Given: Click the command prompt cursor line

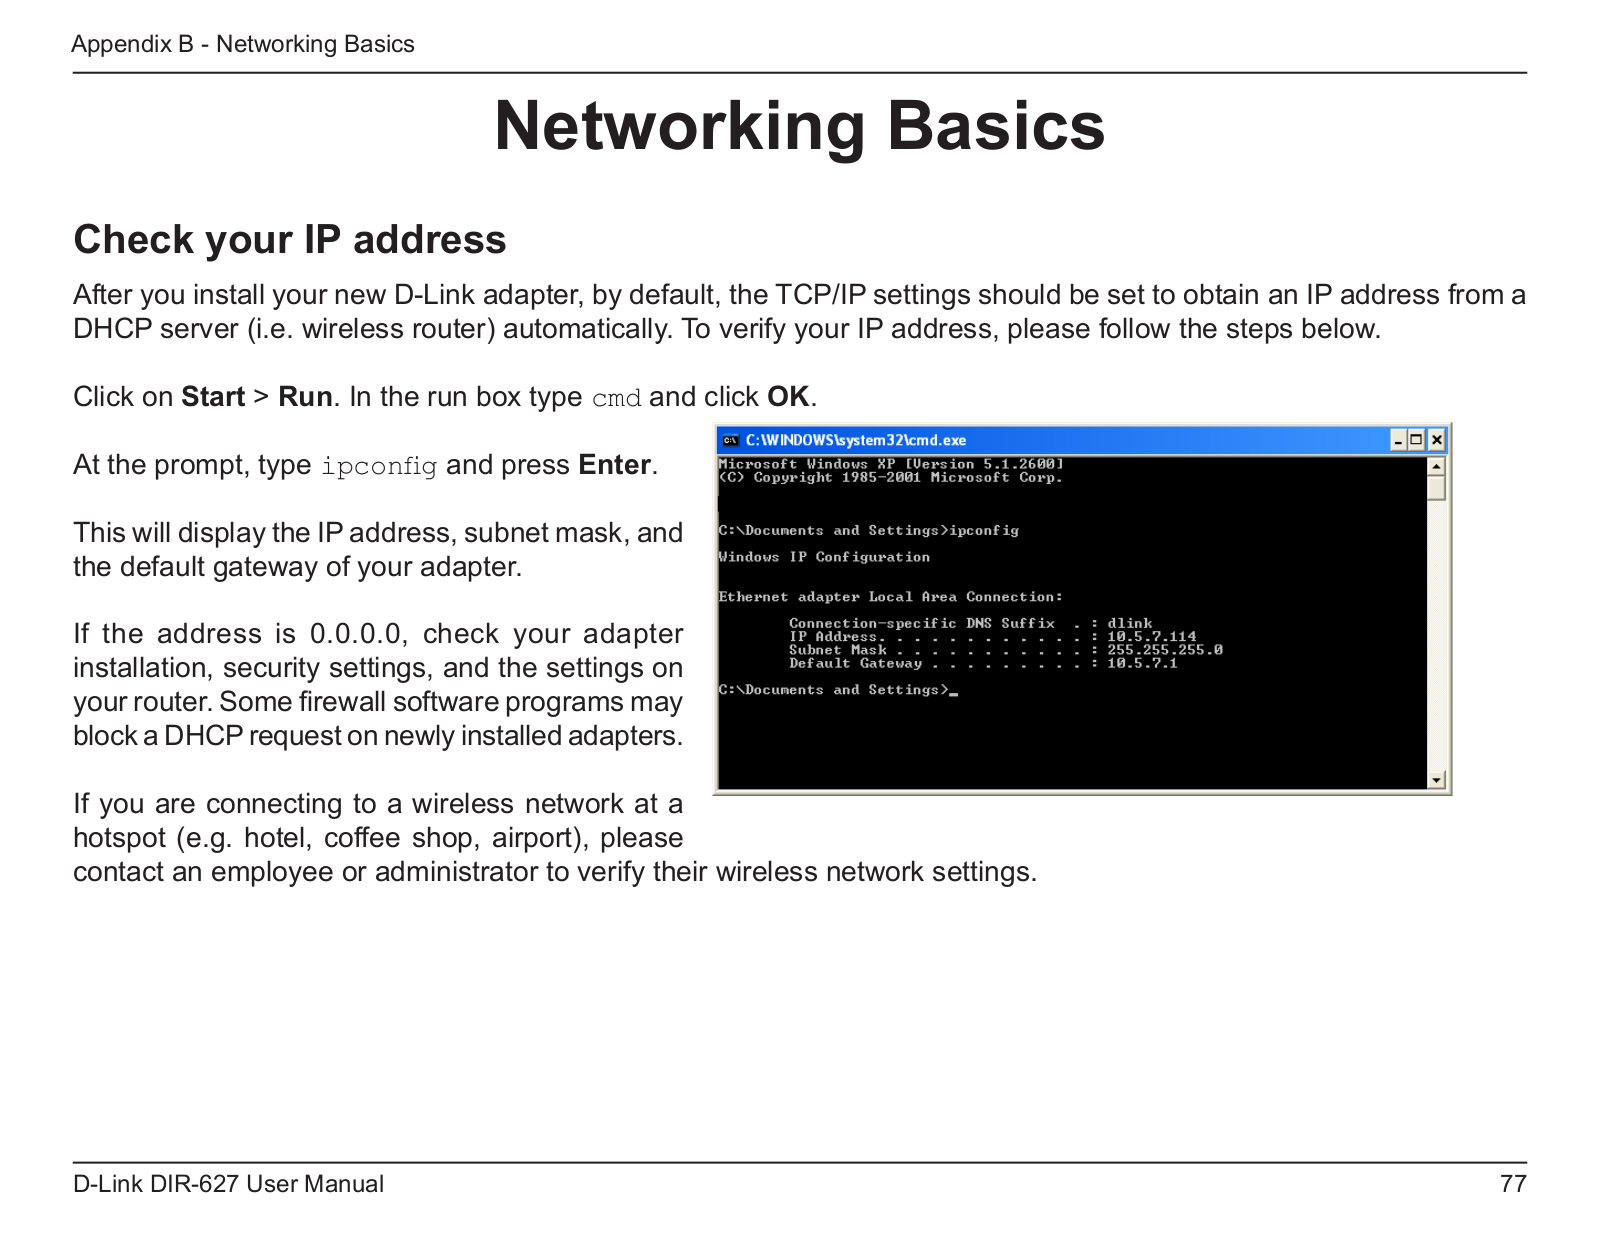Looking at the screenshot, I should 838,690.
